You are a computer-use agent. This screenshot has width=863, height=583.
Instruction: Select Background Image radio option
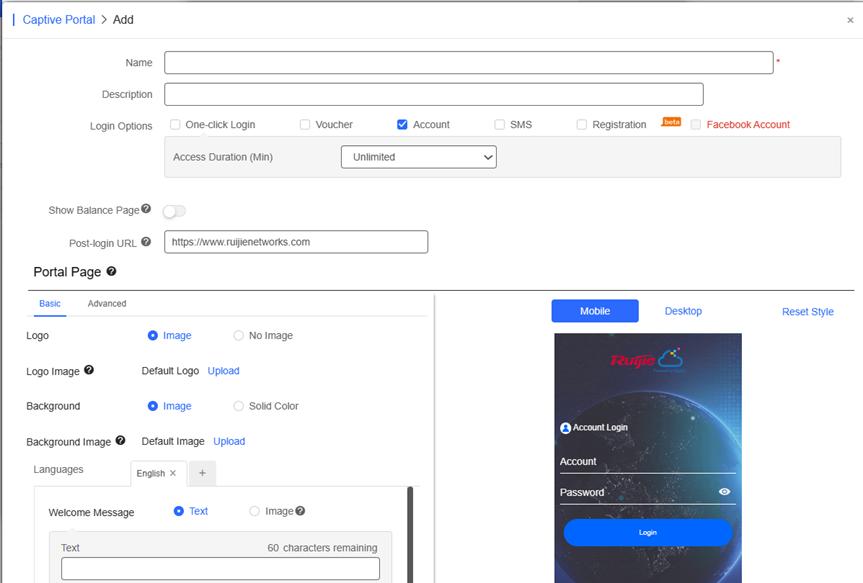tap(152, 406)
